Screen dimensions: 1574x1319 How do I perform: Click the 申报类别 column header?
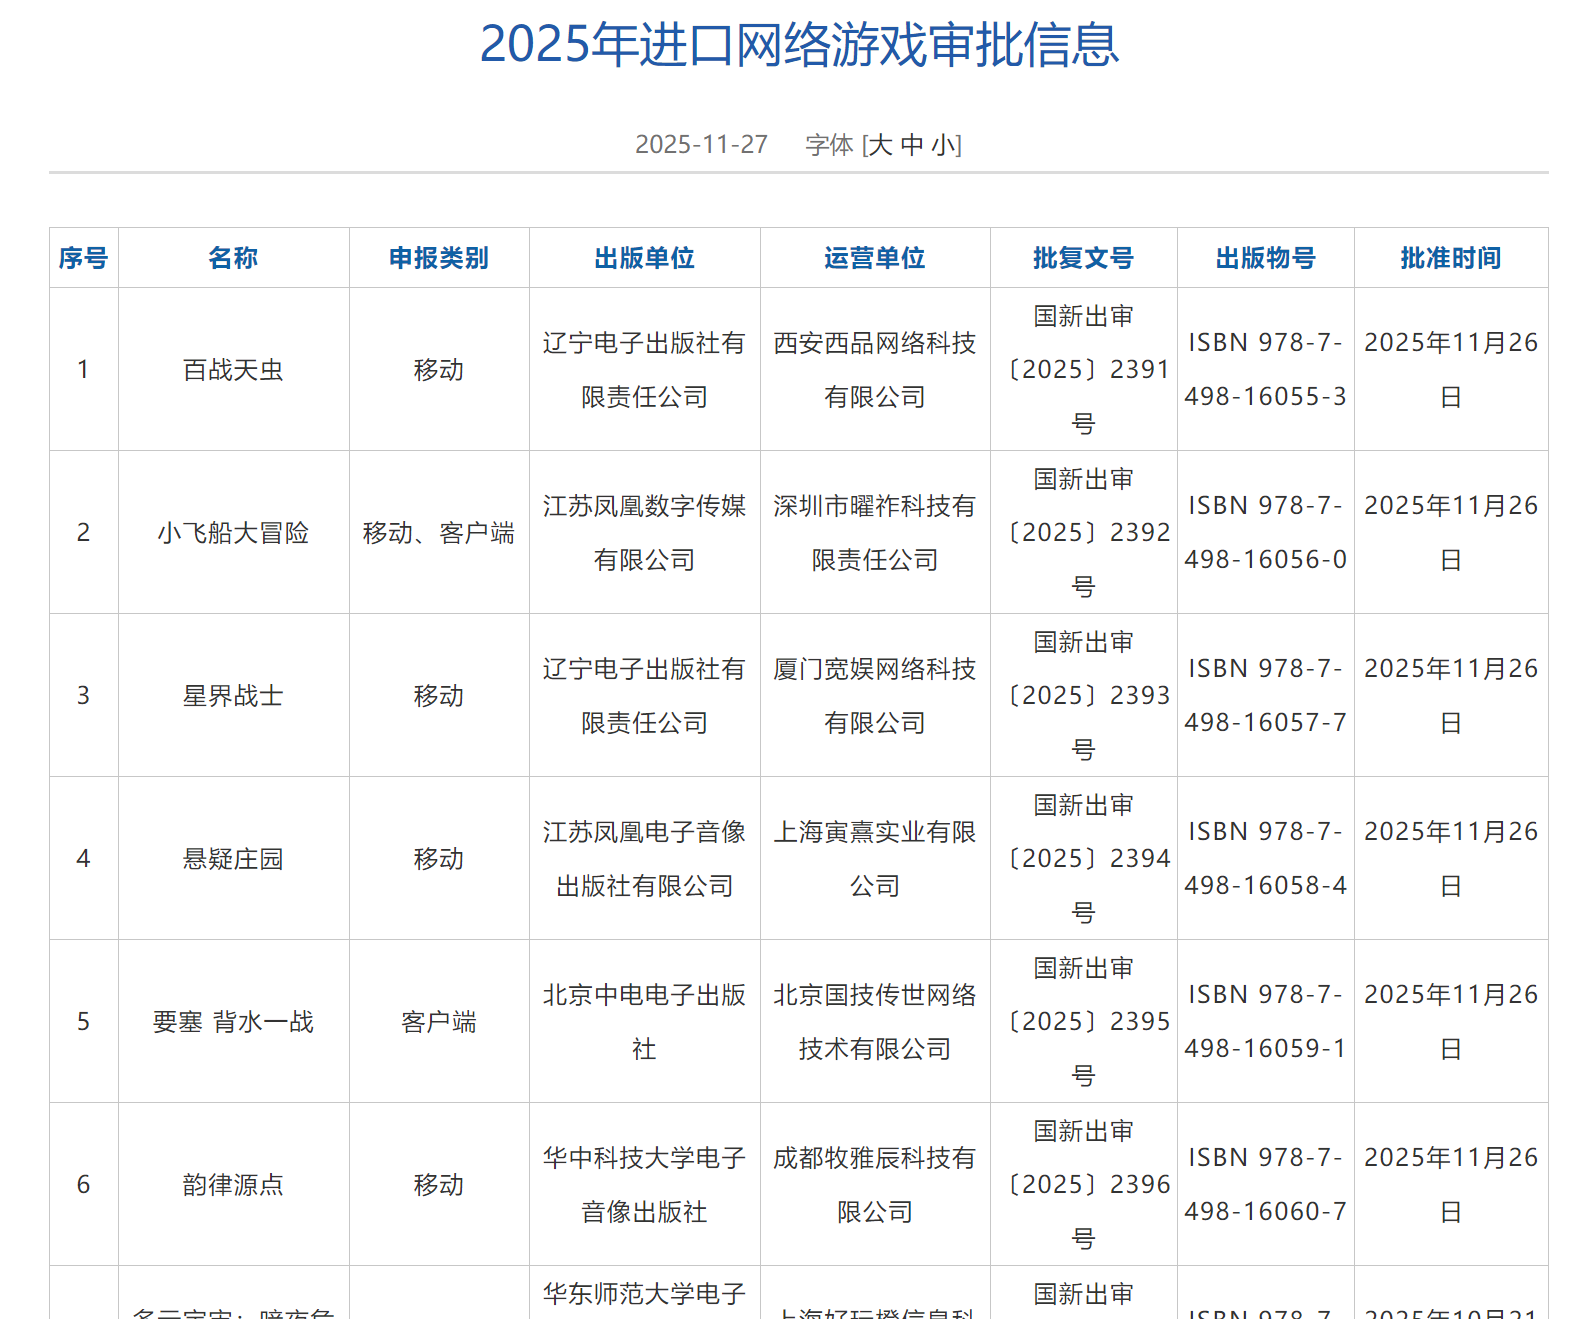pos(439,258)
